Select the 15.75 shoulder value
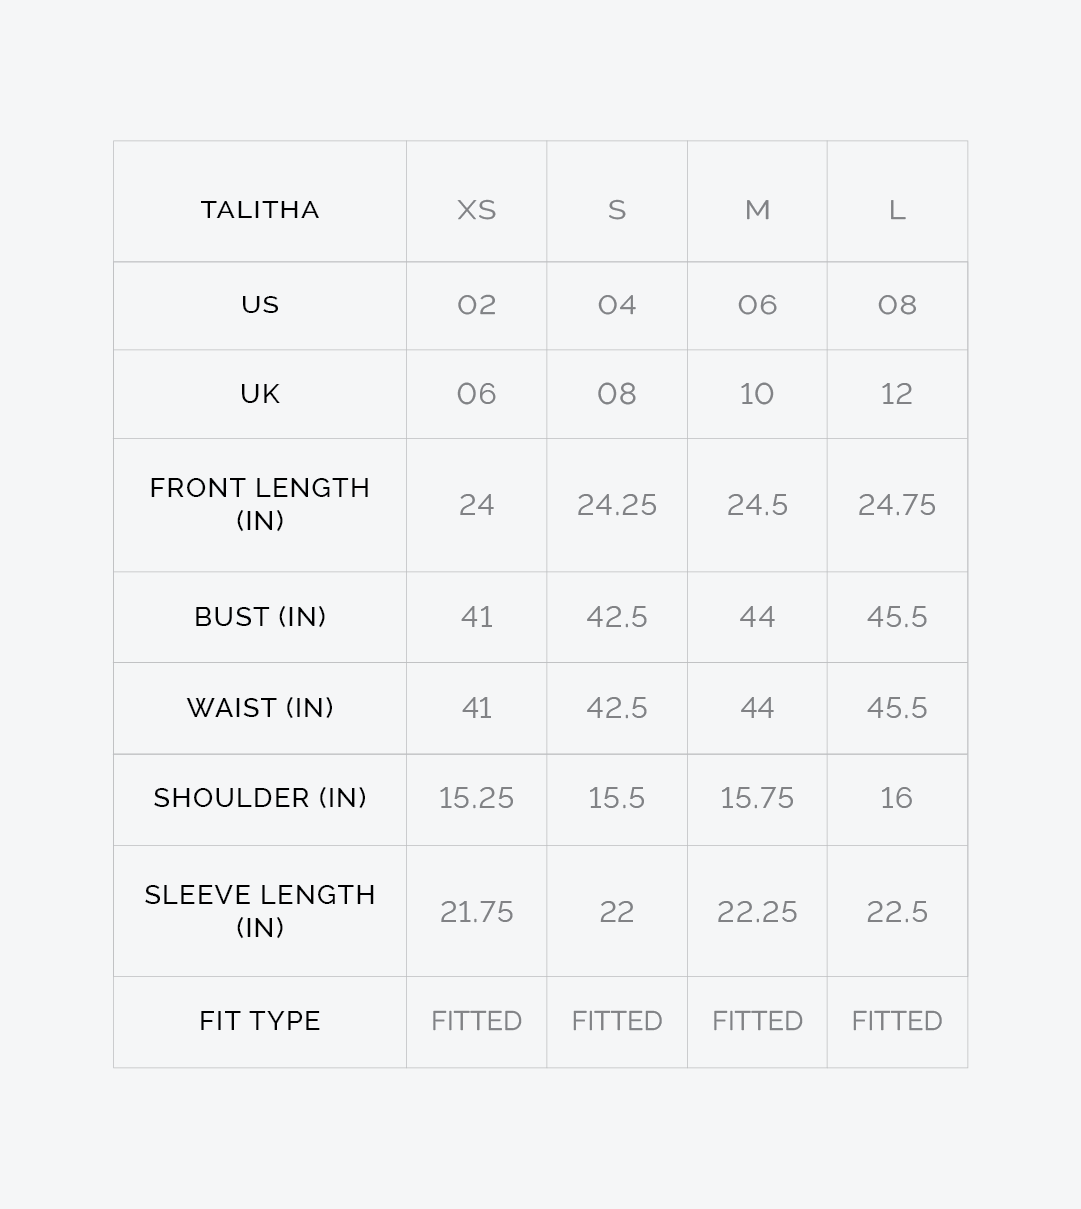This screenshot has height=1209, width=1081. (757, 798)
